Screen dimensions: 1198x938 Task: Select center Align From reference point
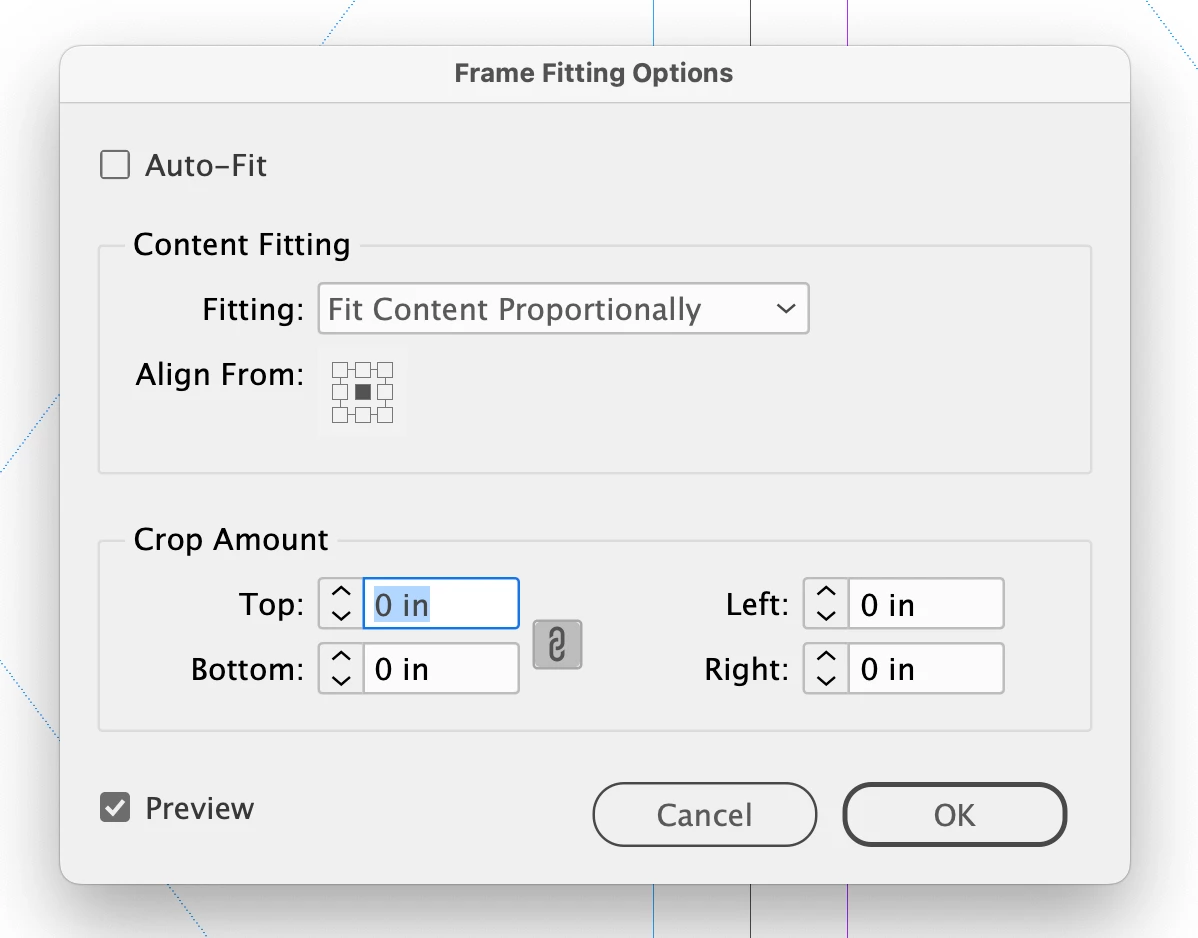[363, 392]
